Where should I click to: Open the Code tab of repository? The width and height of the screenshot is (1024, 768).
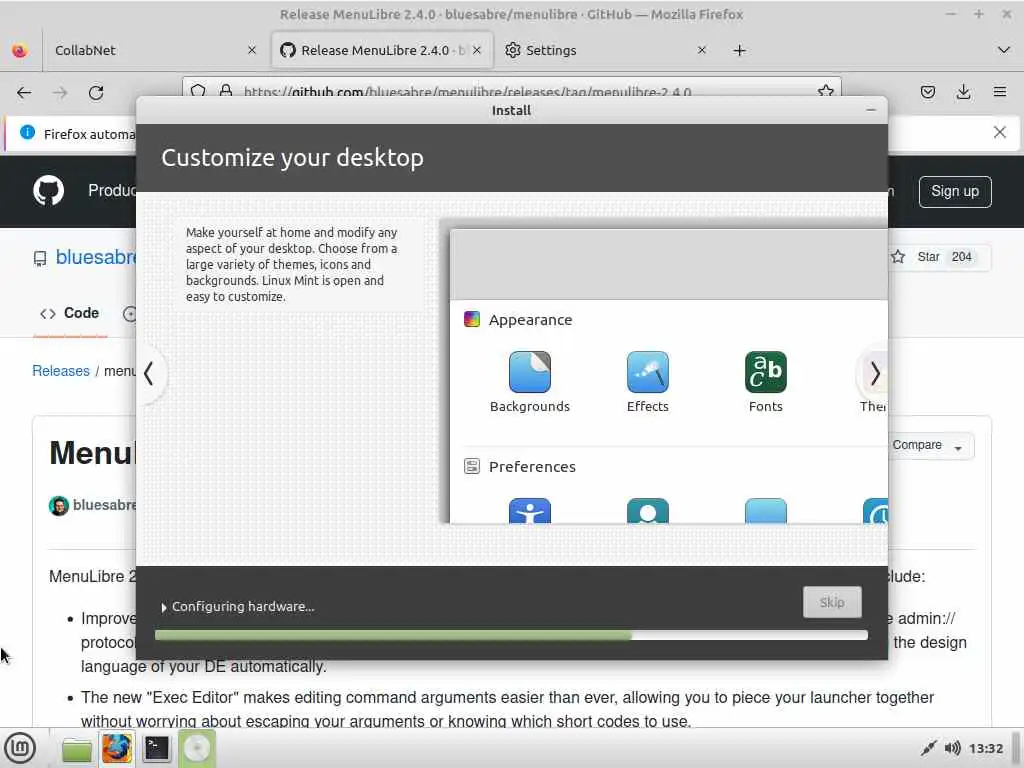click(70, 313)
